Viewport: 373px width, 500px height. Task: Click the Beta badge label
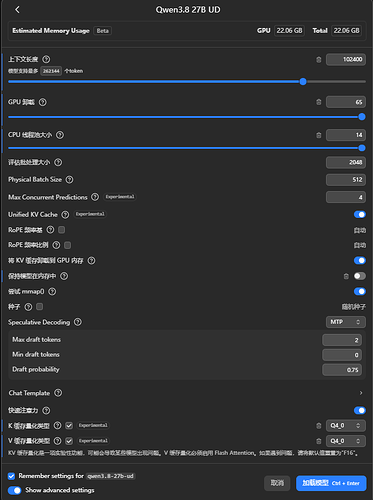pos(103,31)
